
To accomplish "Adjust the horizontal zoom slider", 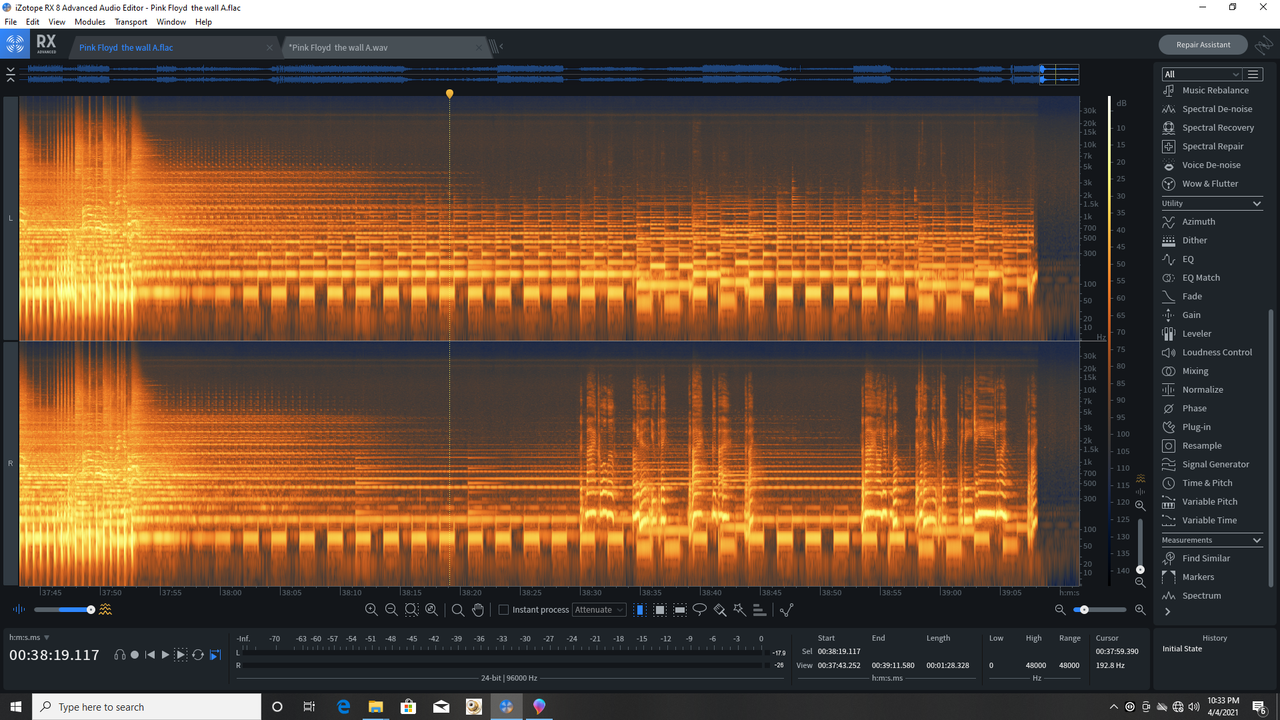I will click(1100, 609).
